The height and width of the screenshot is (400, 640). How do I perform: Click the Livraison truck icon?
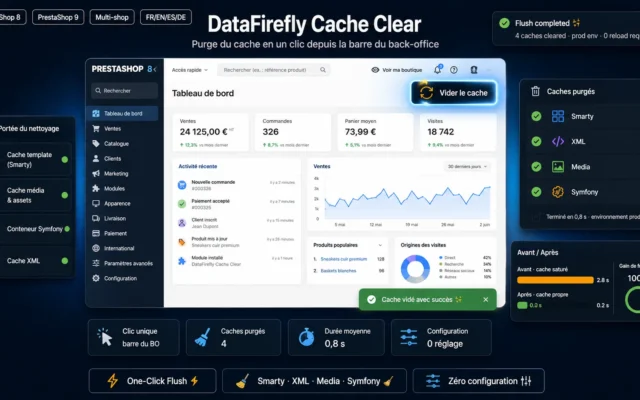96,218
